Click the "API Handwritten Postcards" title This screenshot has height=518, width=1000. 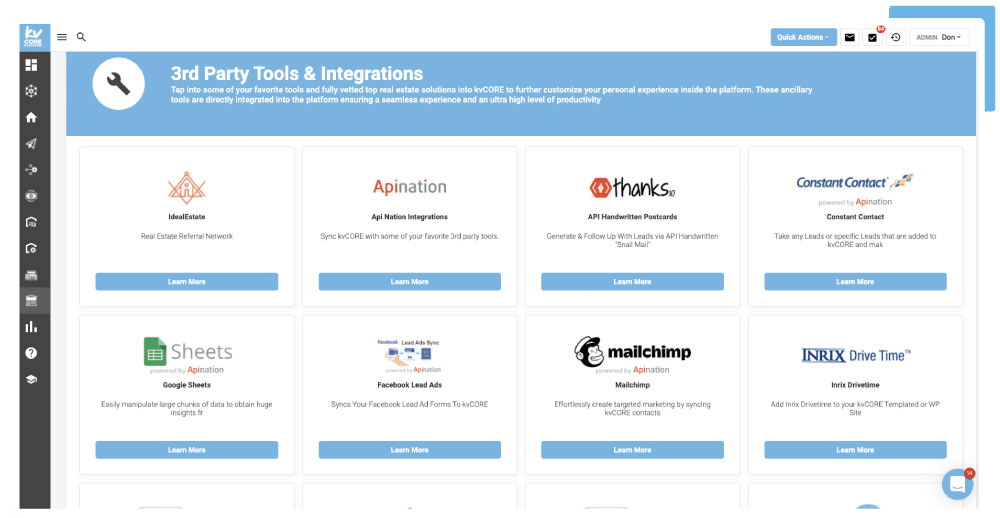(x=632, y=217)
